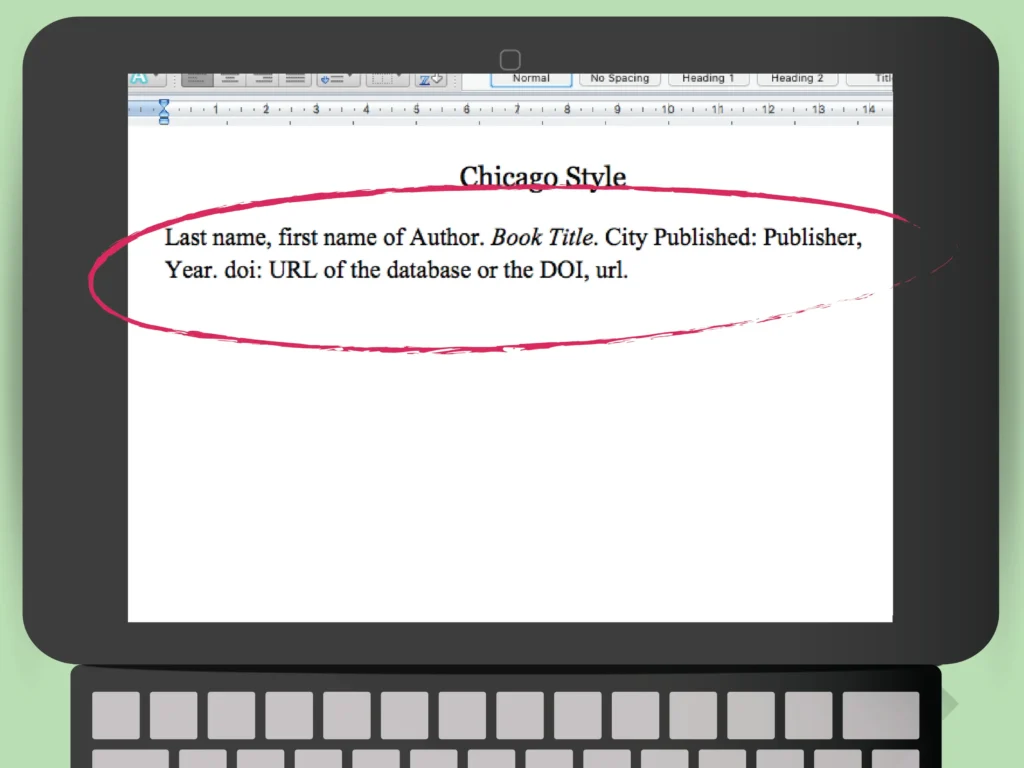Apply justify text alignment
Image resolution: width=1024 pixels, height=768 pixels.
(295, 78)
